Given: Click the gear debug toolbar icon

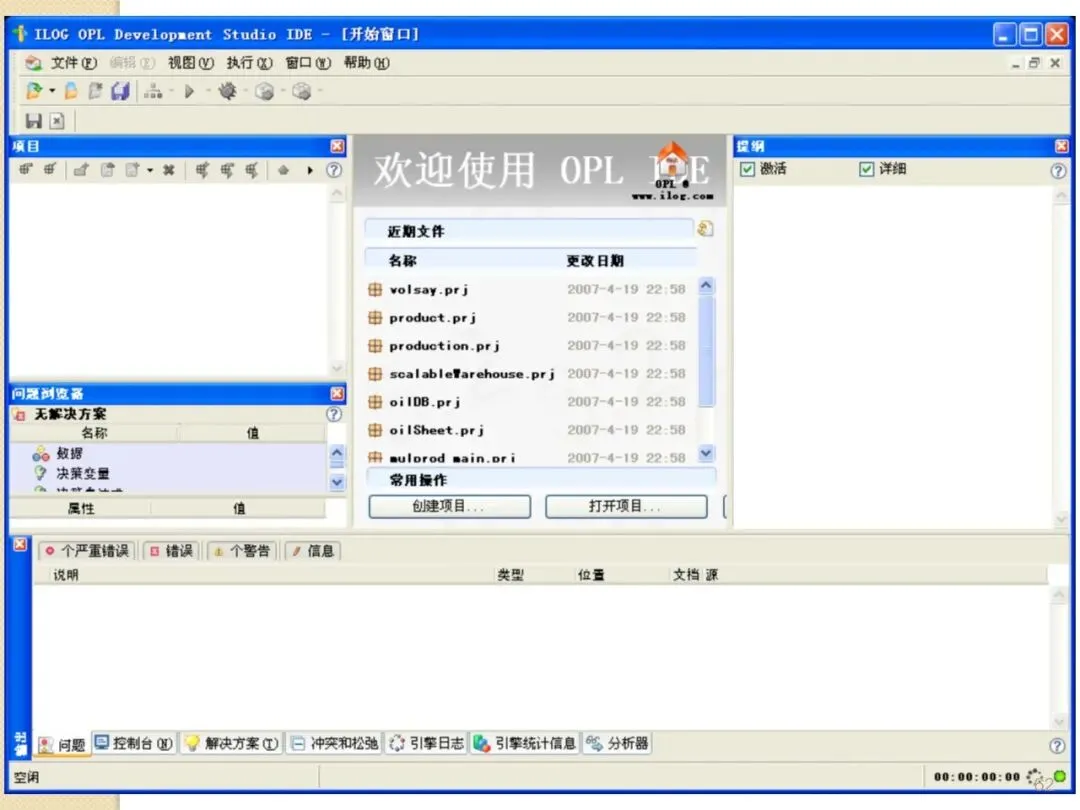Looking at the screenshot, I should point(227,91).
